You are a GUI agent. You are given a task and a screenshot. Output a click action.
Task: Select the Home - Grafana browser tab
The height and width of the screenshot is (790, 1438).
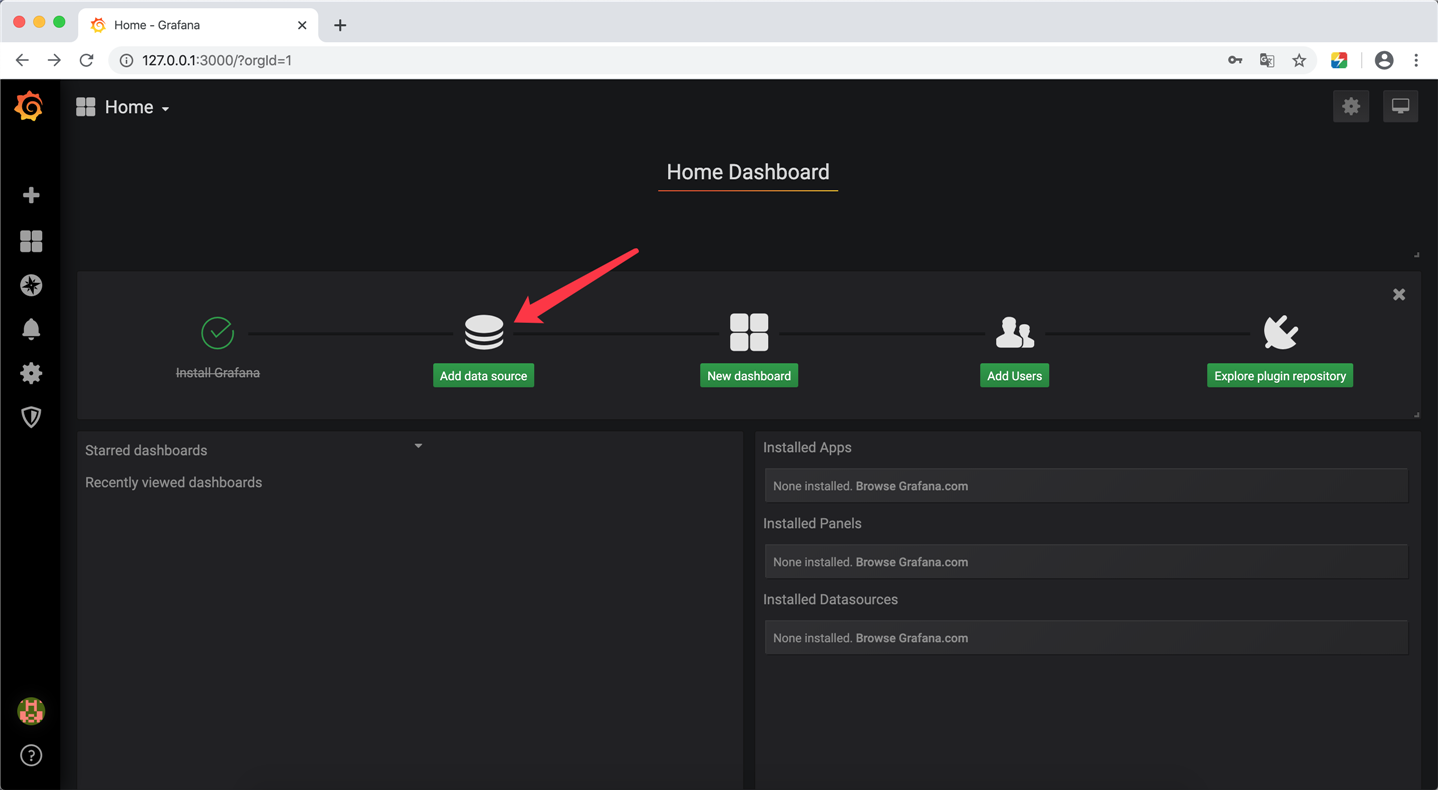198,25
